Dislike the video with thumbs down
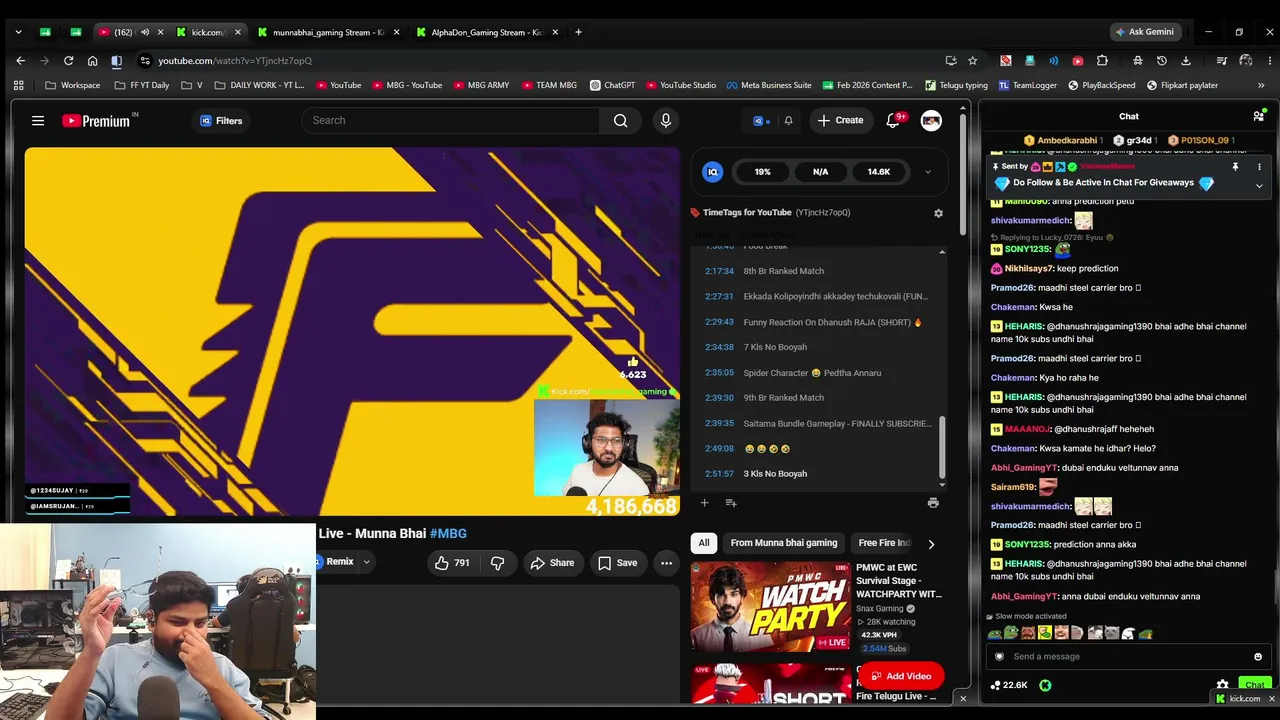1280x720 pixels. point(497,563)
